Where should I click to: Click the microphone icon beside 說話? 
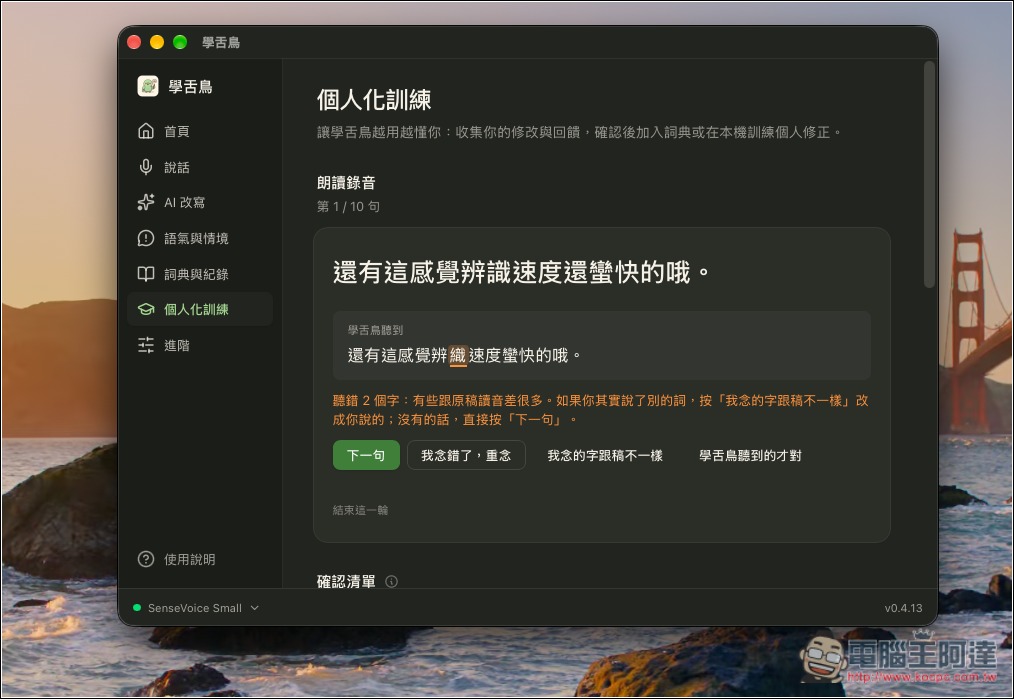(x=146, y=167)
